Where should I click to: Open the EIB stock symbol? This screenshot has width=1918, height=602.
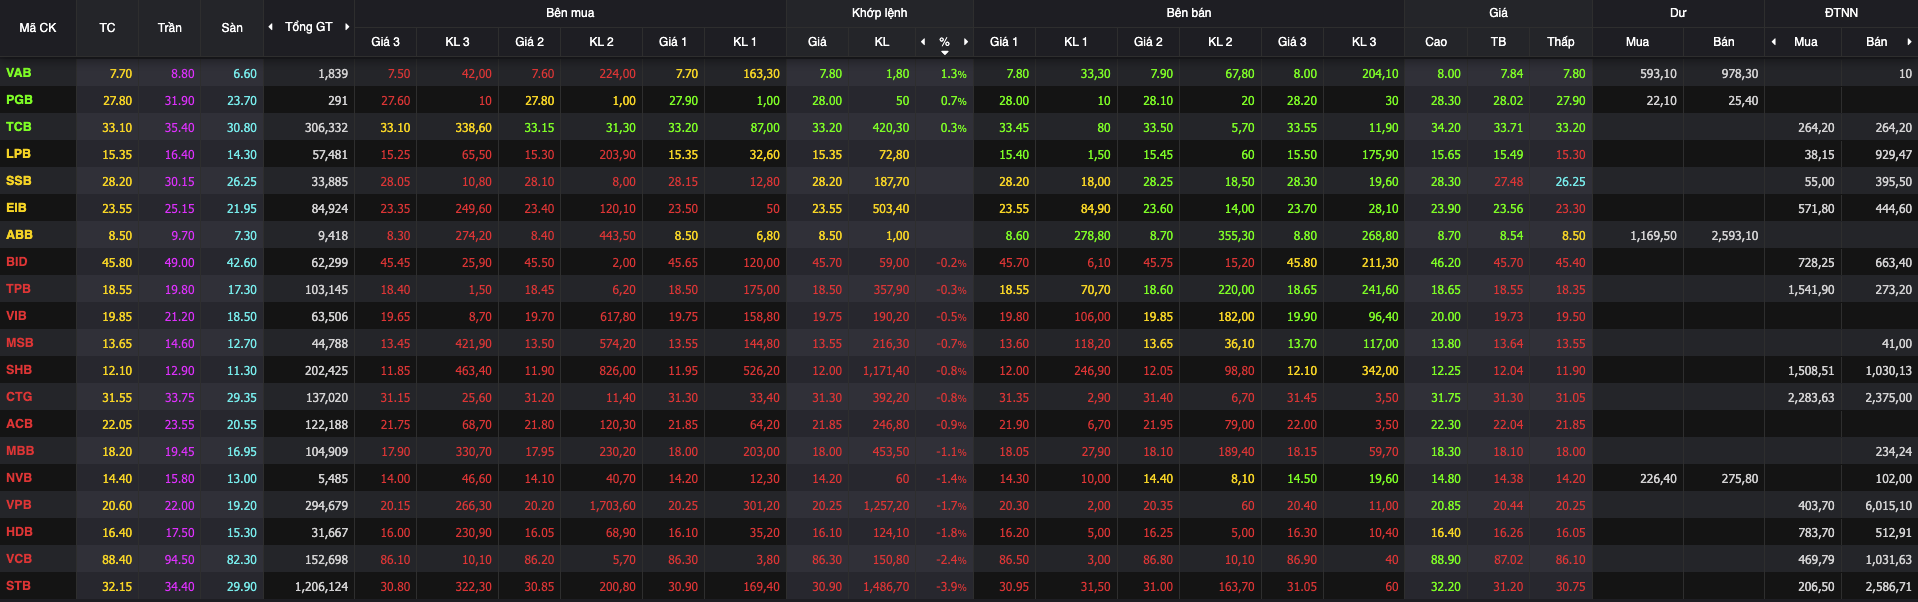click(x=16, y=208)
